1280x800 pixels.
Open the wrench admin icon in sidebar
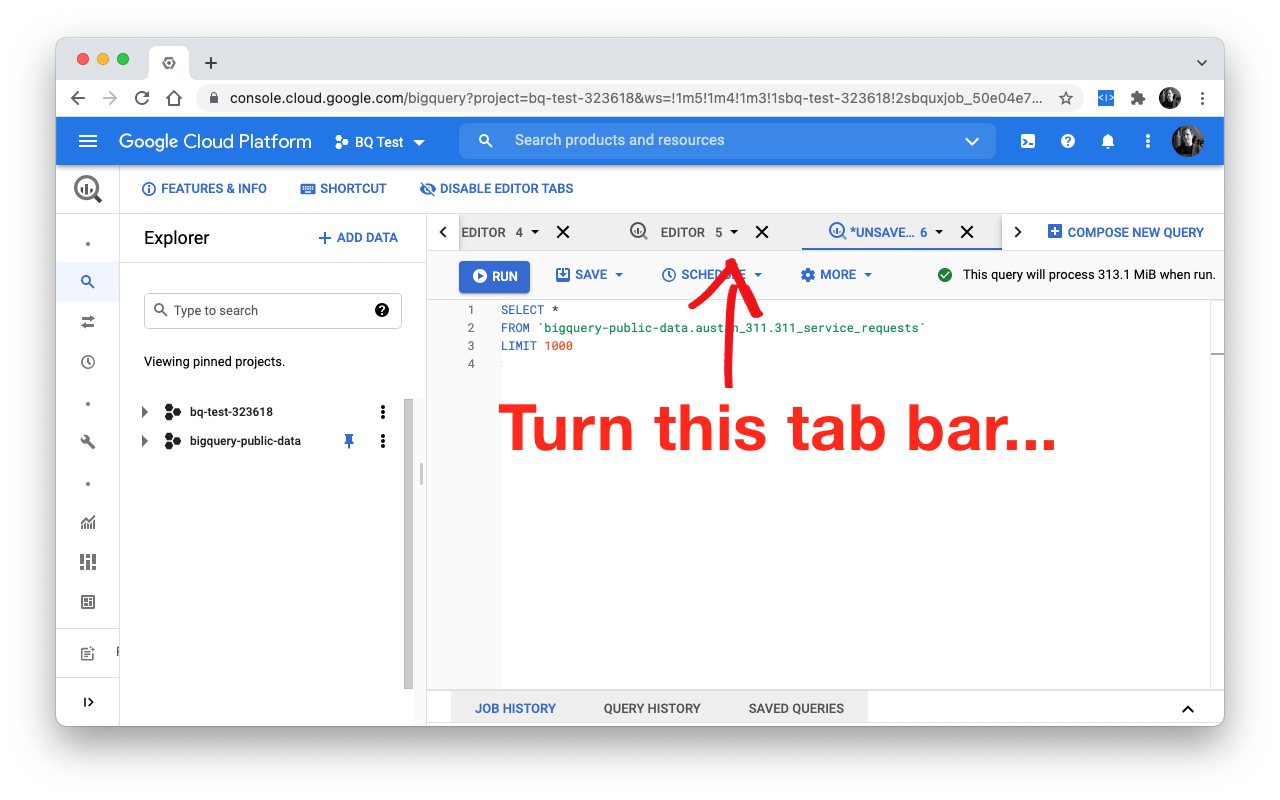(88, 442)
